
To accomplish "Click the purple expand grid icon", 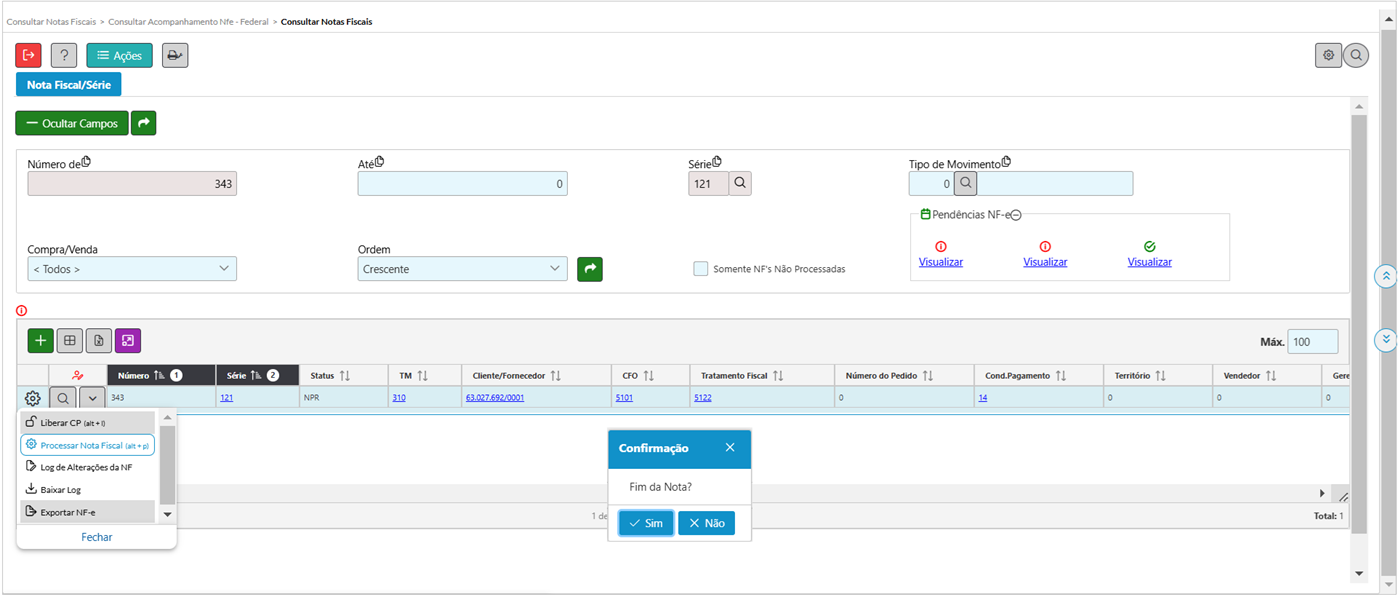I will (128, 341).
